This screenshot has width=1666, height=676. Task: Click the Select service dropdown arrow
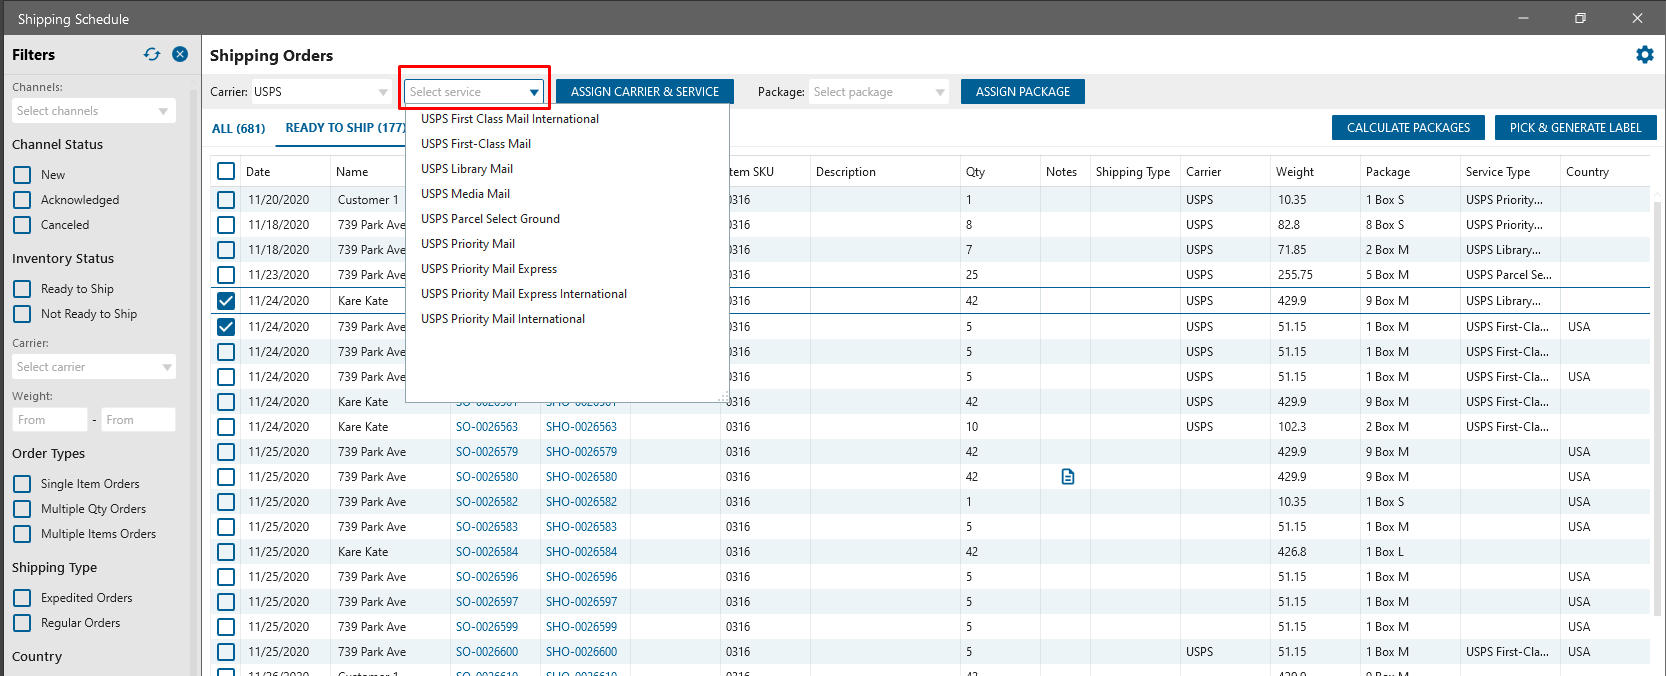pyautogui.click(x=534, y=92)
